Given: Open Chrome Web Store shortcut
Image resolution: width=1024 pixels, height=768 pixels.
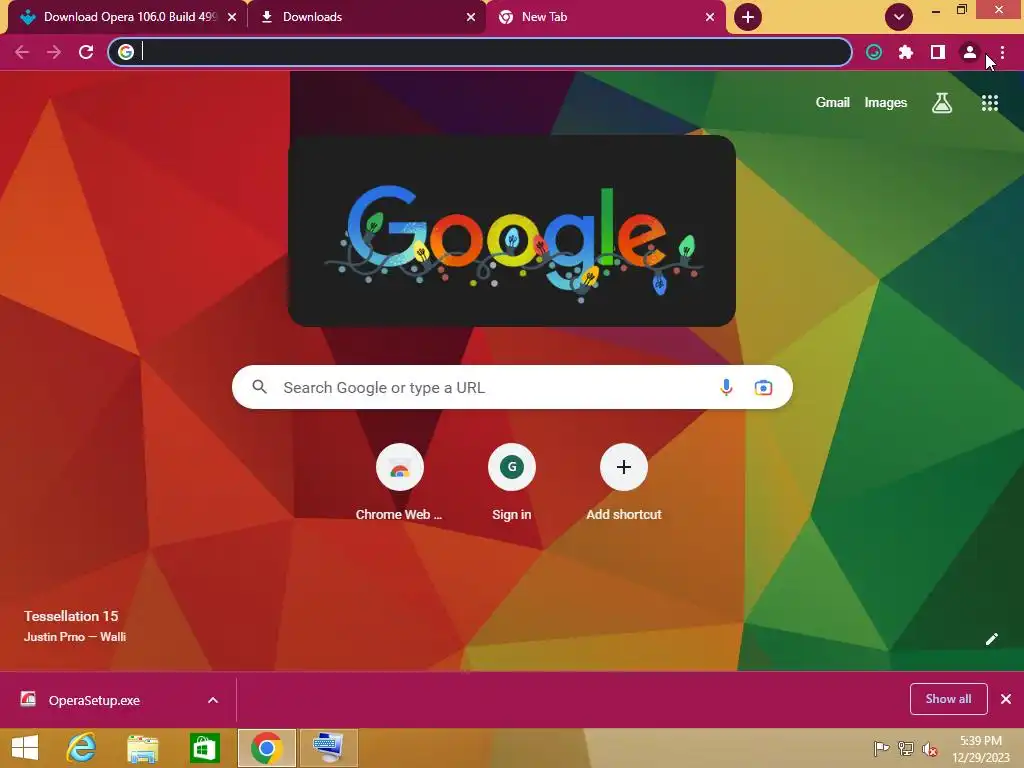Looking at the screenshot, I should [x=399, y=483].
